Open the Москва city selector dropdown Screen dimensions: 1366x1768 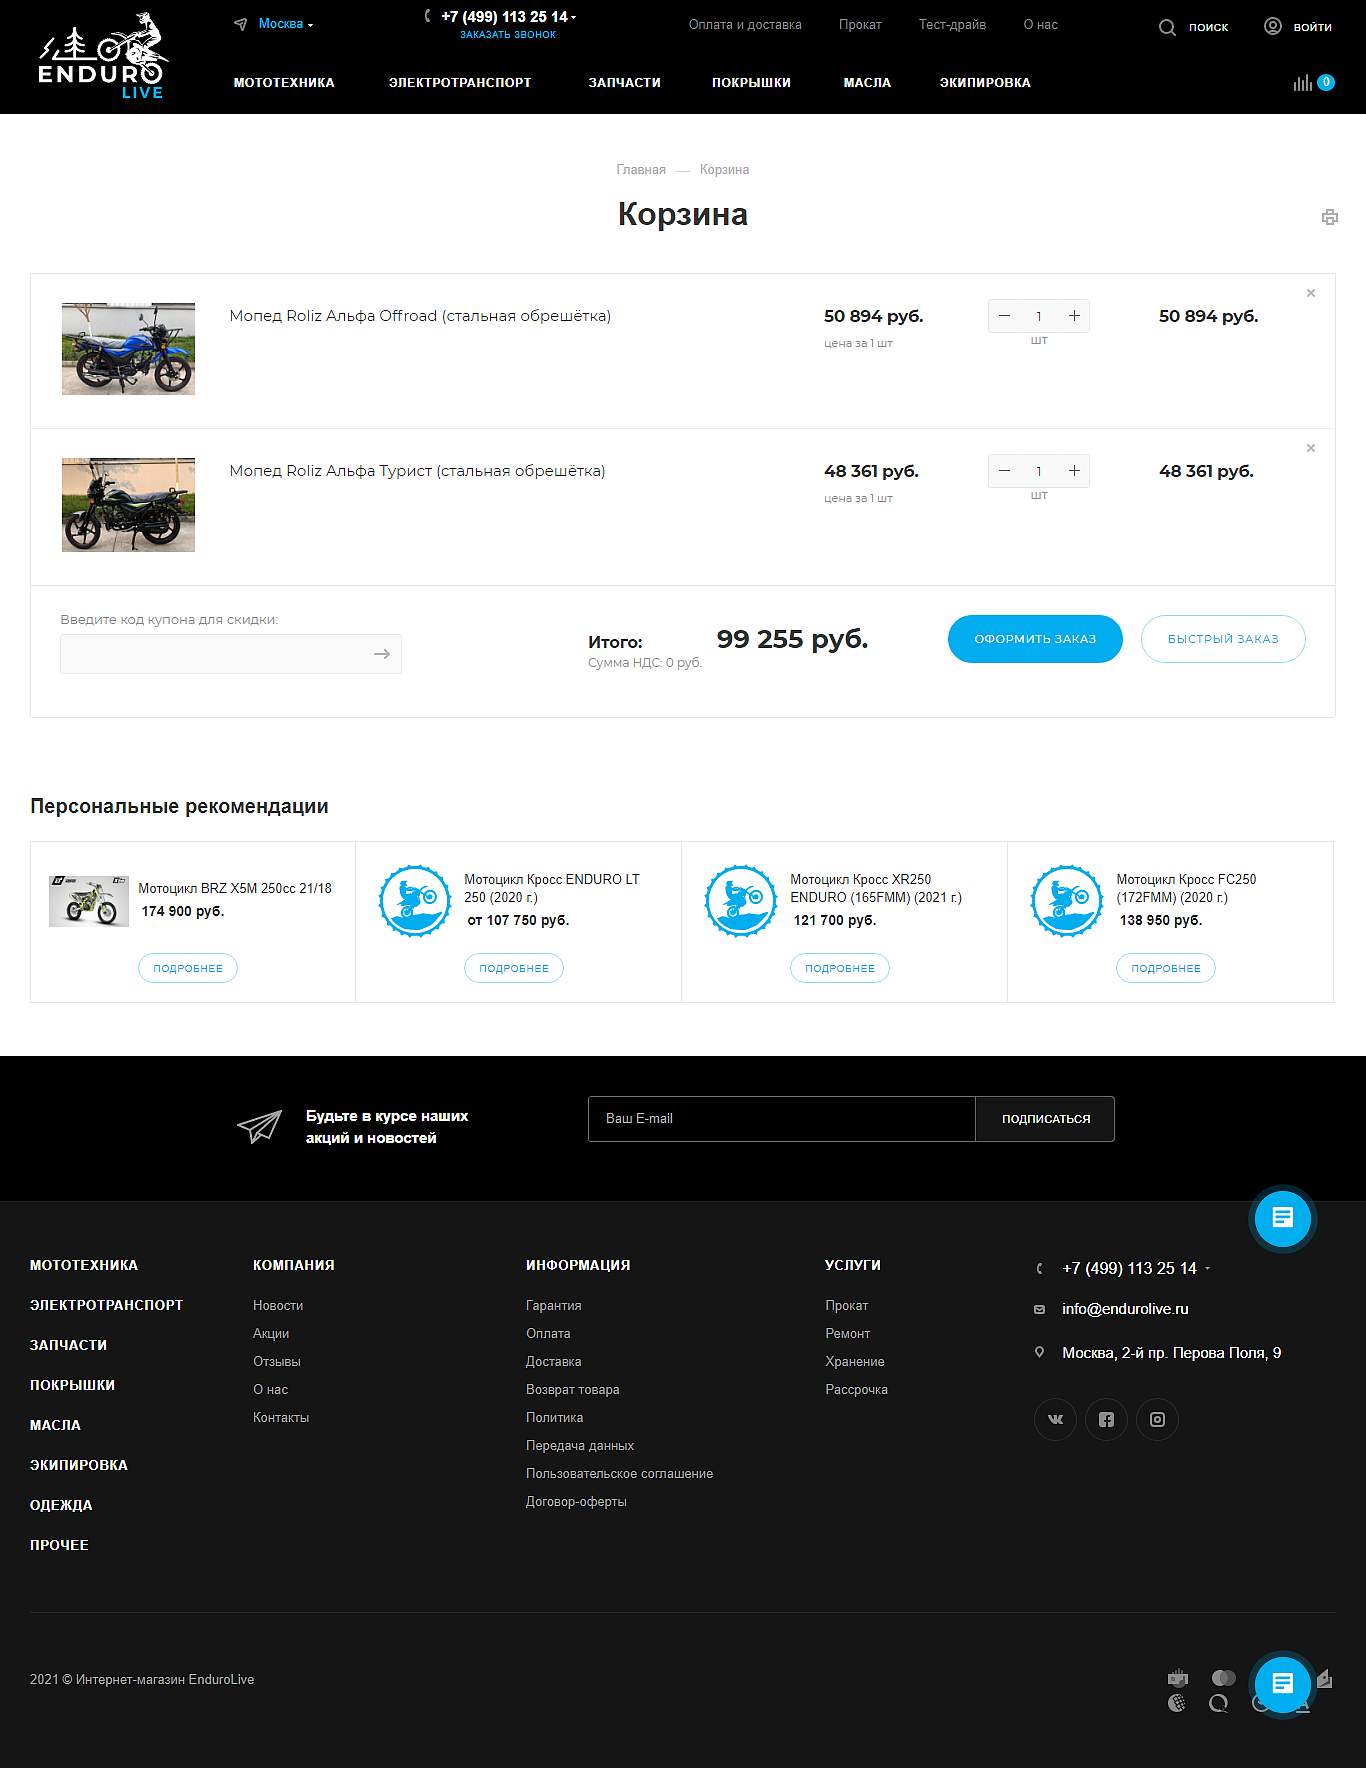285,24
